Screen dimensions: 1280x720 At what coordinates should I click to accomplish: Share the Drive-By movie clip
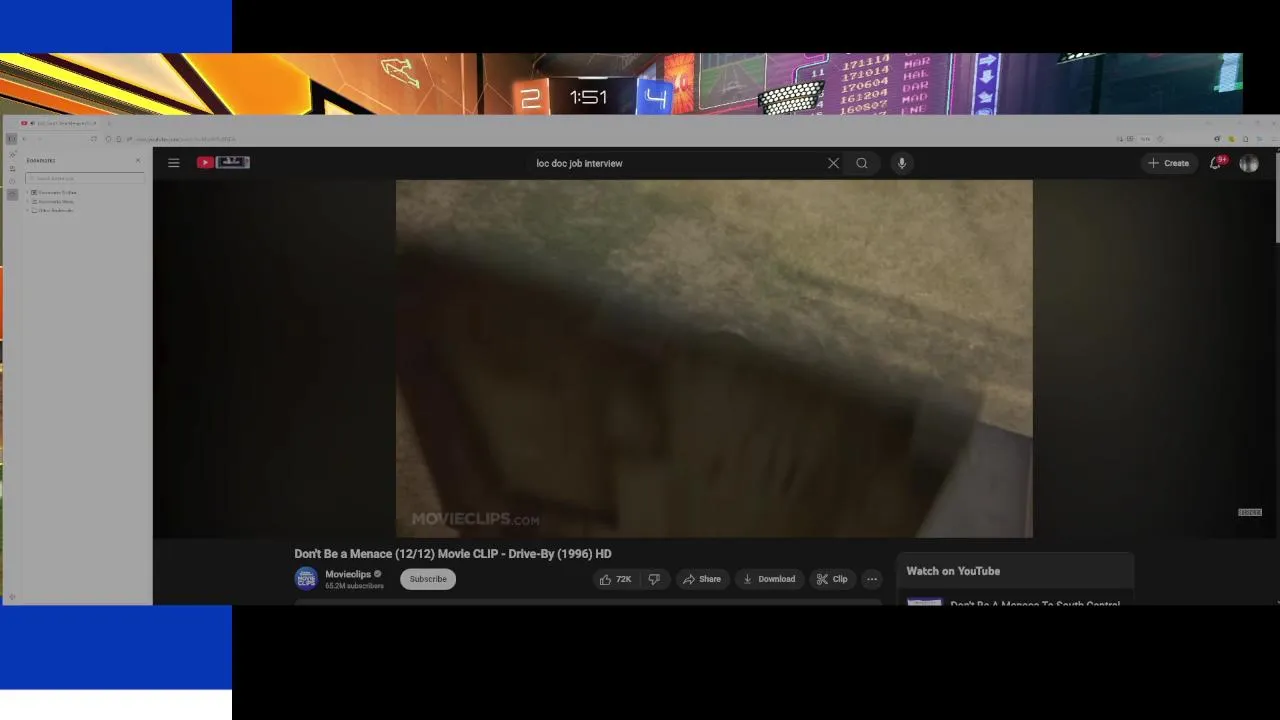702,579
